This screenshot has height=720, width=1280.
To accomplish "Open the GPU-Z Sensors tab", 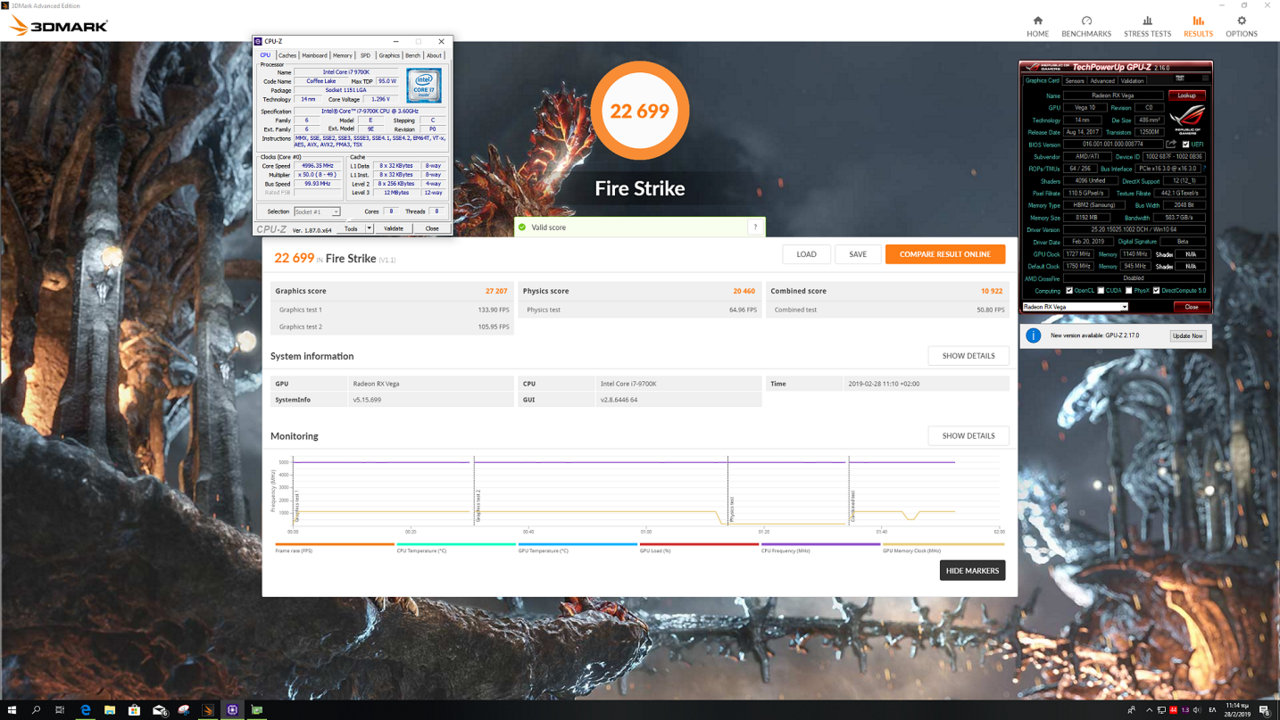I will point(1075,81).
